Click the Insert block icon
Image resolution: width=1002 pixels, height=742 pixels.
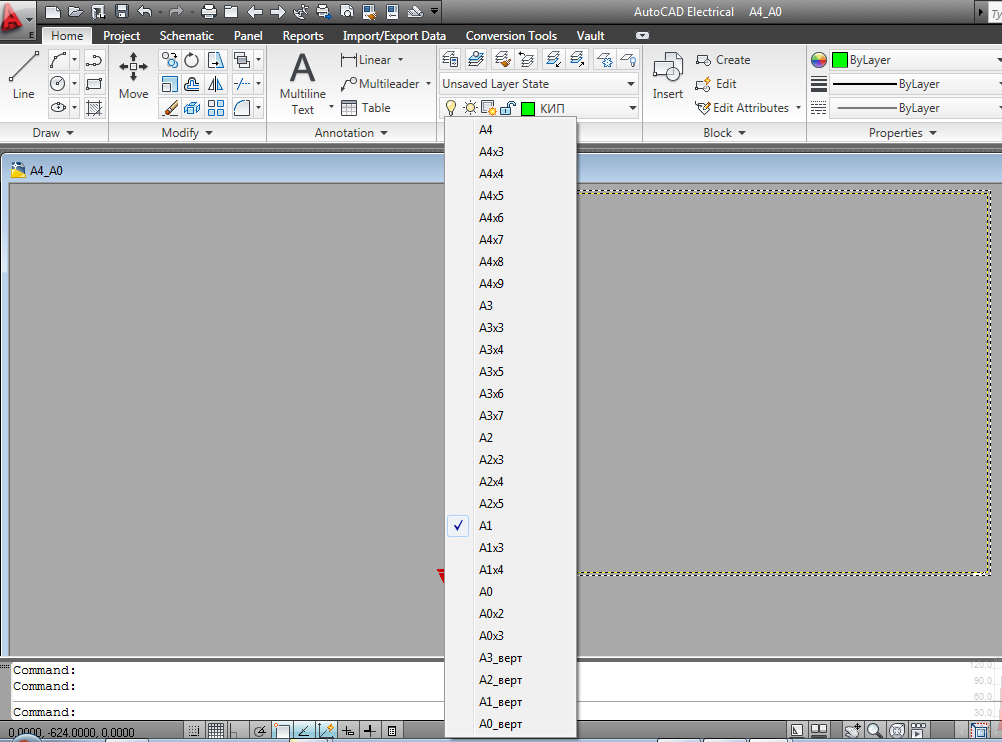pyautogui.click(x=668, y=77)
